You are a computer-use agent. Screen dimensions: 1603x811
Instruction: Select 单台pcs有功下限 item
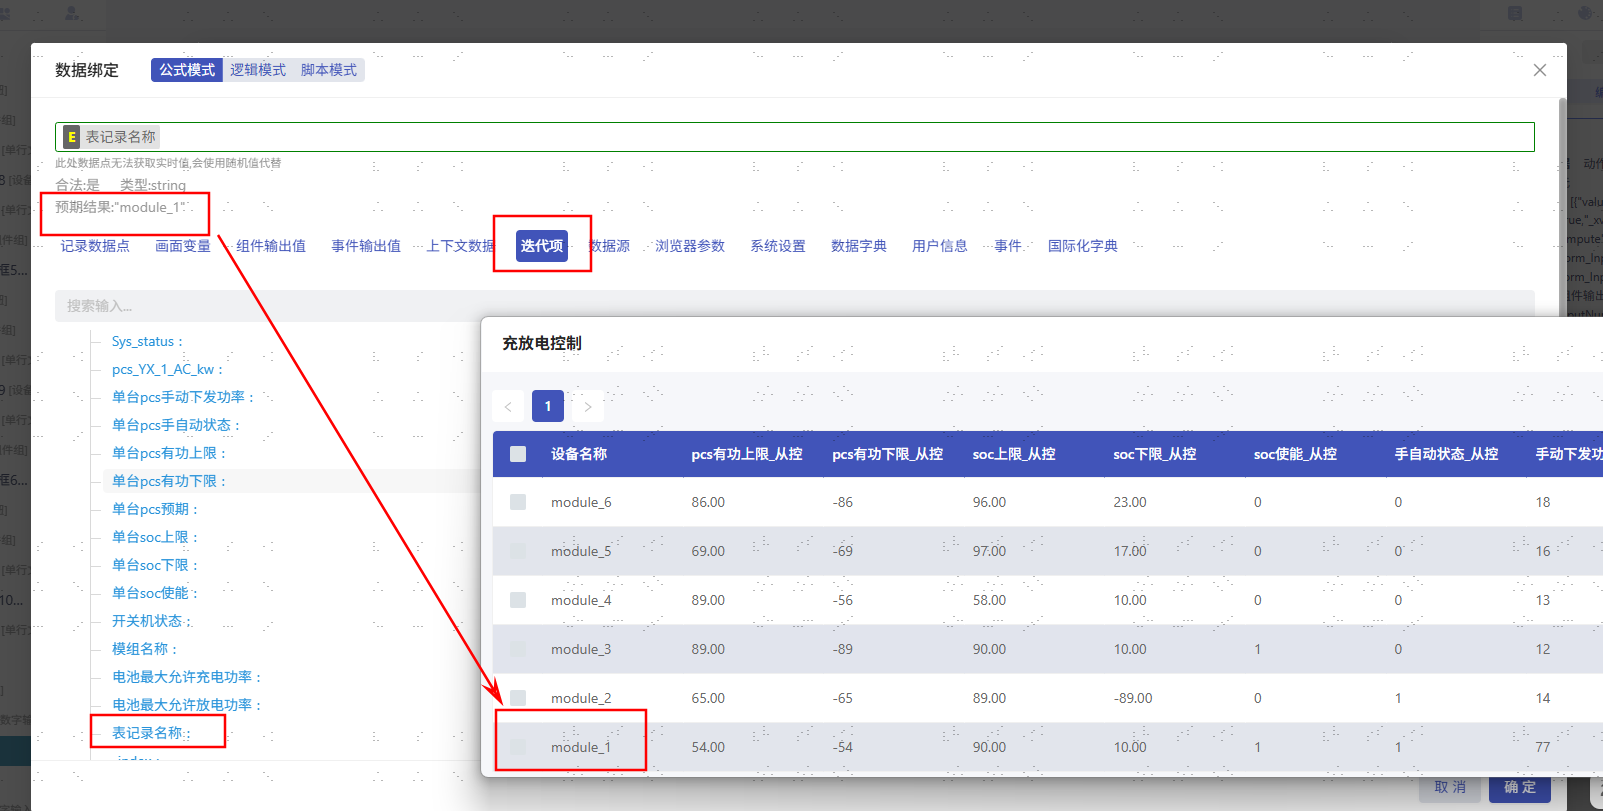pyautogui.click(x=169, y=481)
